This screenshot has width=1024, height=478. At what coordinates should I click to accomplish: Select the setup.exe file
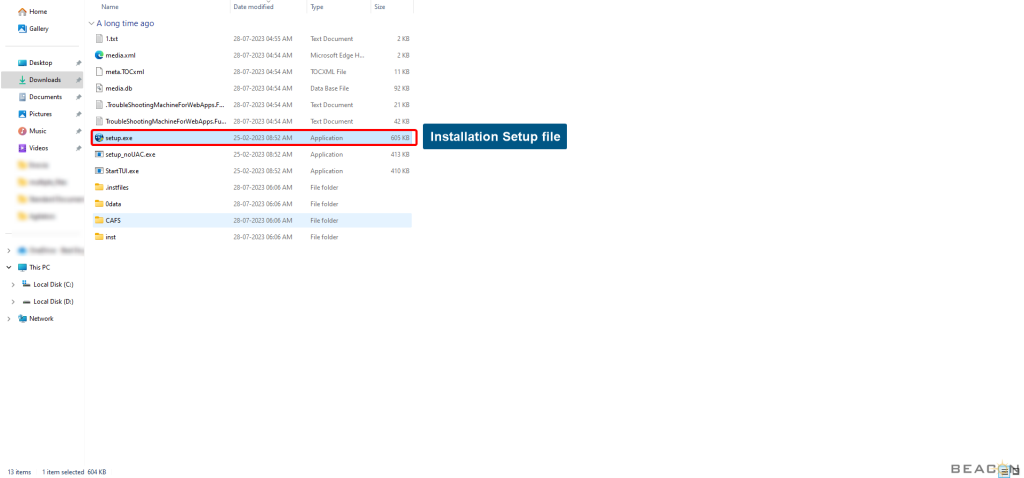[252, 138]
